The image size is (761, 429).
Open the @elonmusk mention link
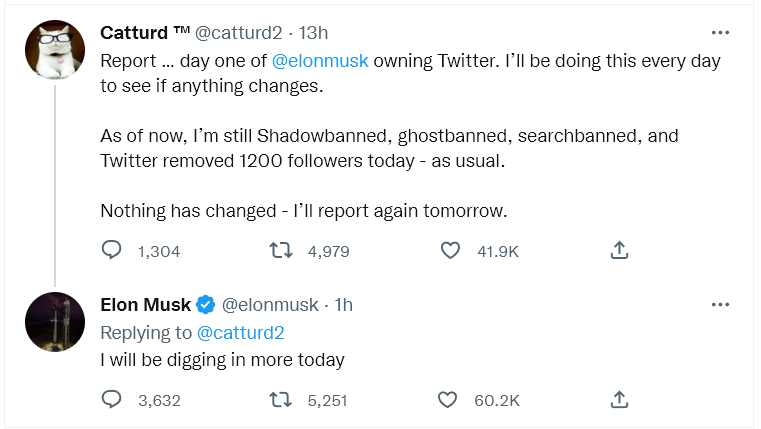pos(320,60)
